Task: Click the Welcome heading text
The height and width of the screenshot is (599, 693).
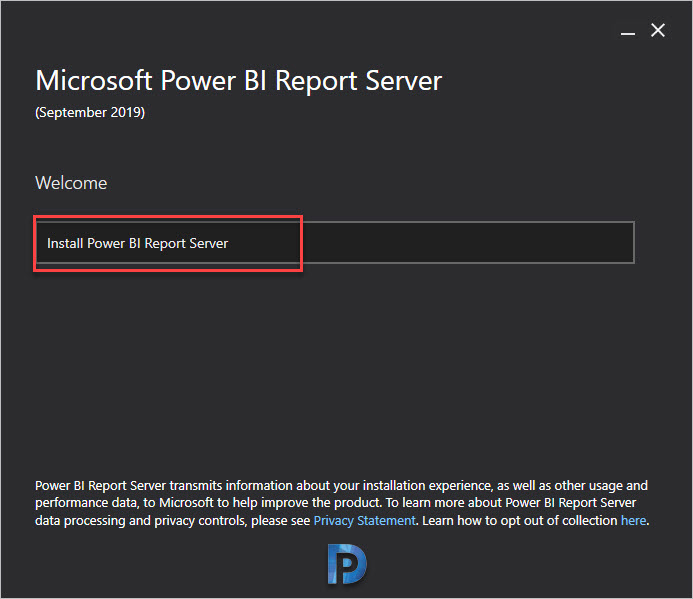Action: tap(71, 183)
